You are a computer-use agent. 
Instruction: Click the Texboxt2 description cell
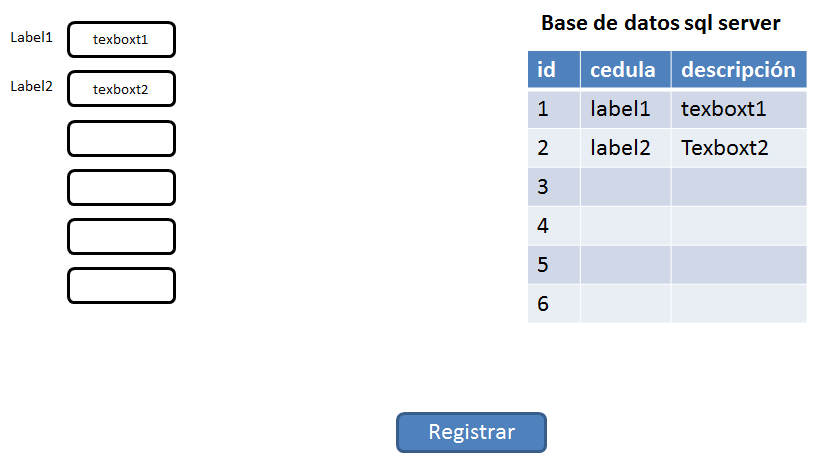click(739, 148)
